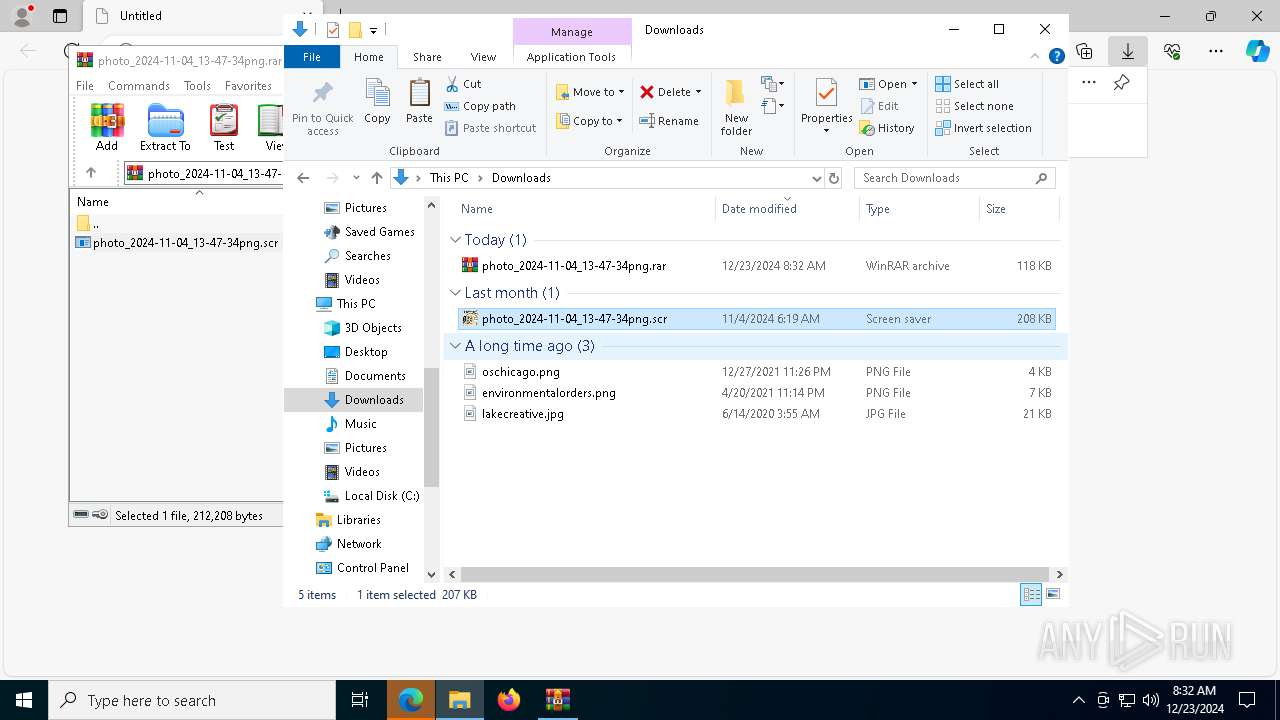Click the Firefox taskbar icon
Image resolution: width=1280 pixels, height=720 pixels.
coord(509,700)
